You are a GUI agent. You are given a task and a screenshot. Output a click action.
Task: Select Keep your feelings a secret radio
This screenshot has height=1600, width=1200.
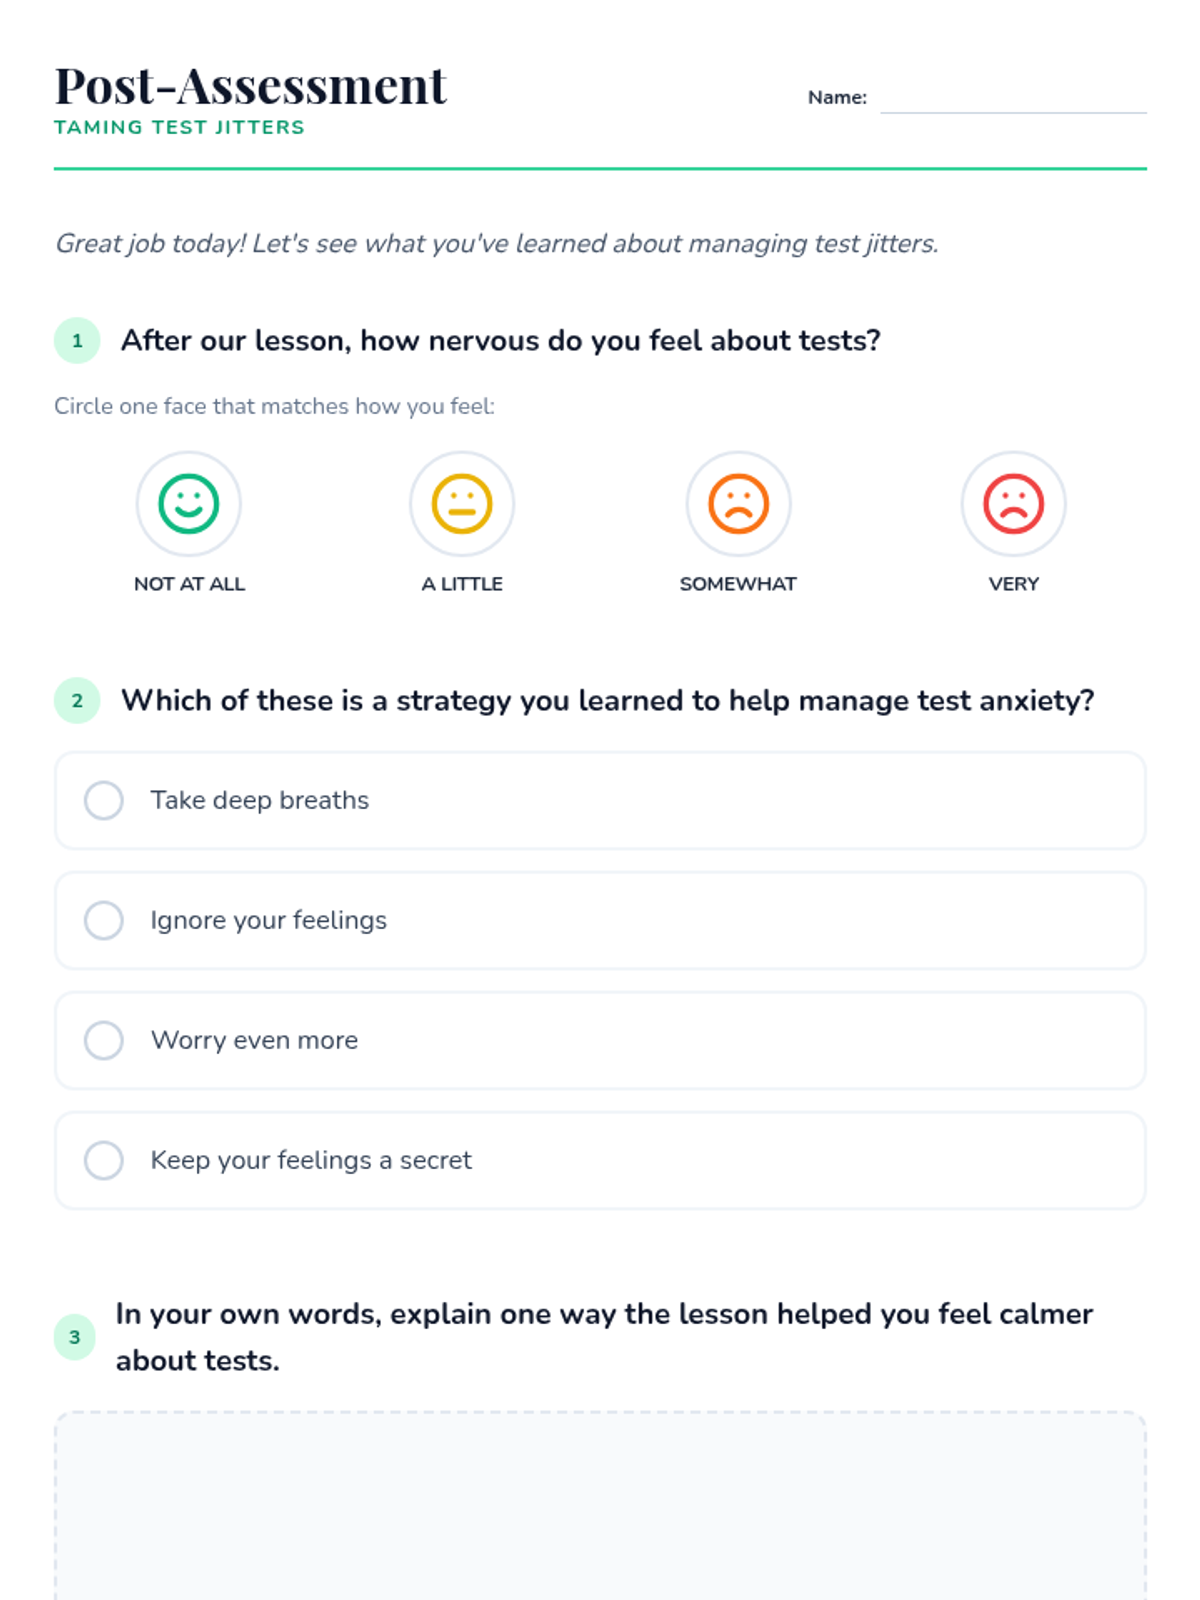coord(104,1160)
